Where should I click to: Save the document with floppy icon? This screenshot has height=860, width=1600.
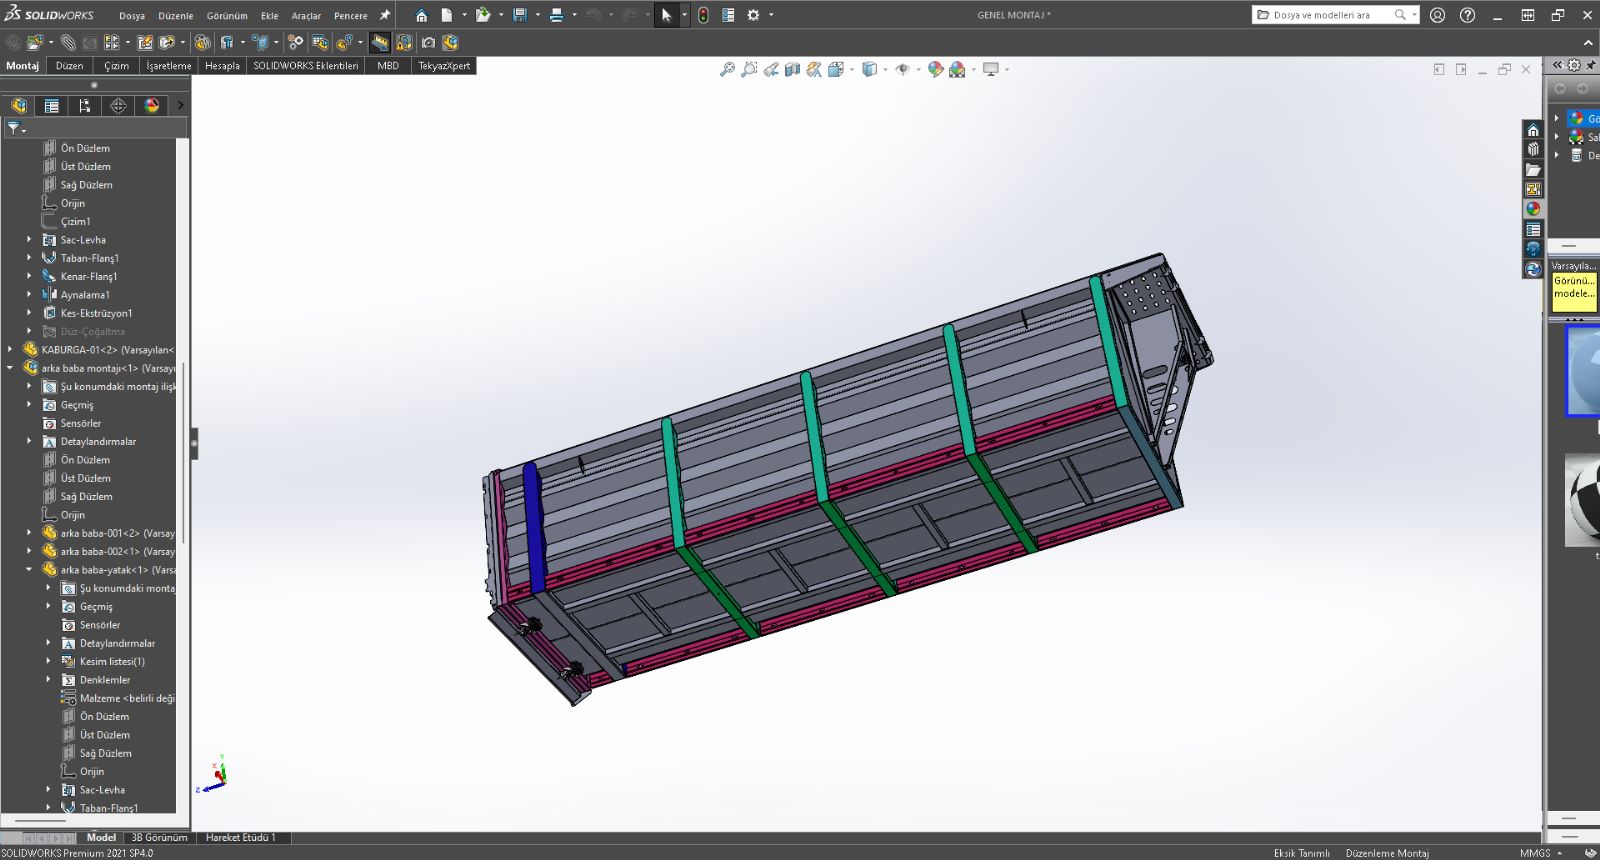(520, 15)
